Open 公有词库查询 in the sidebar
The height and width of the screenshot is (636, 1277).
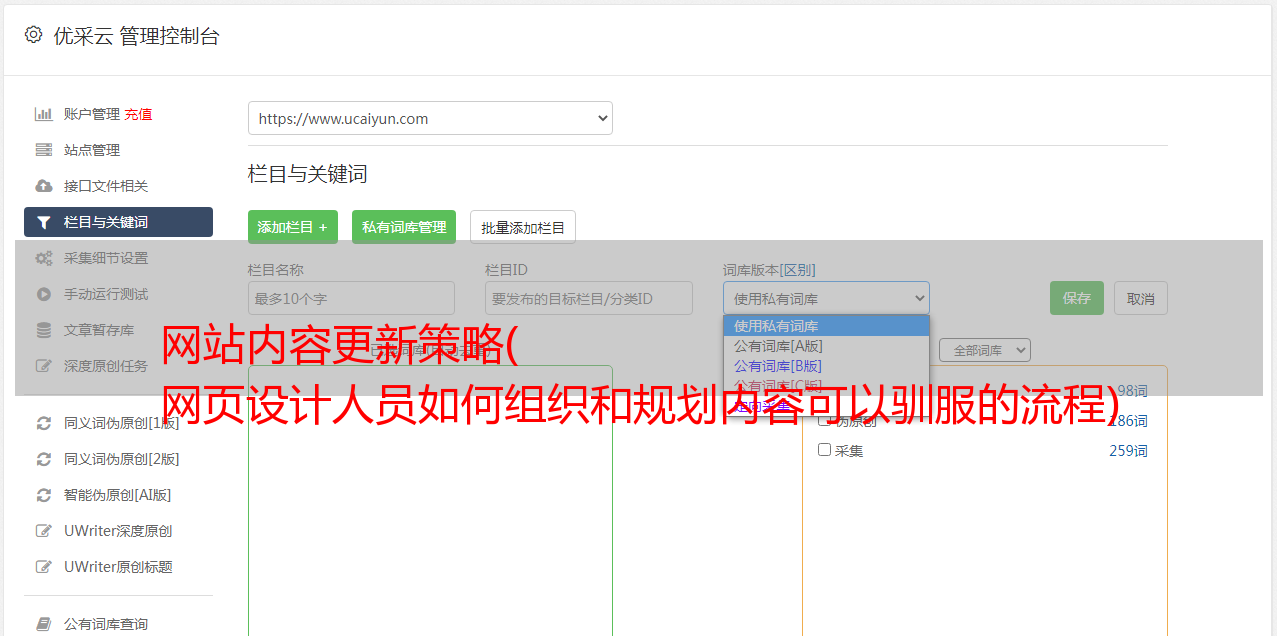point(106,624)
